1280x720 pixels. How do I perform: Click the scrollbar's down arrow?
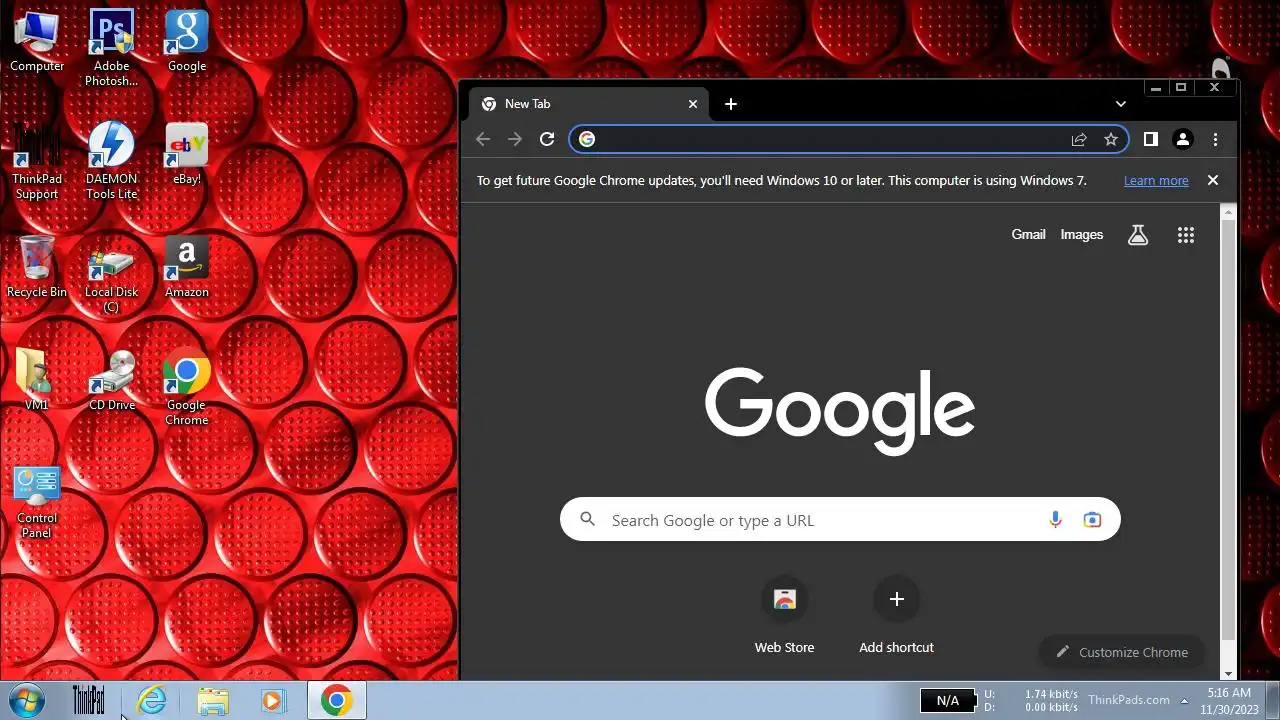[x=1229, y=673]
